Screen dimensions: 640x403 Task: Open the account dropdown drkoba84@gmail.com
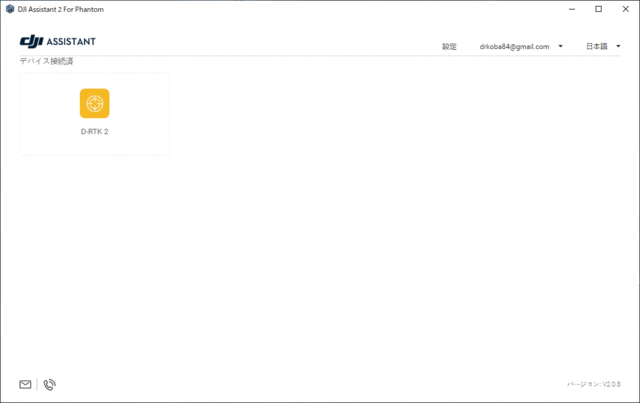point(514,47)
